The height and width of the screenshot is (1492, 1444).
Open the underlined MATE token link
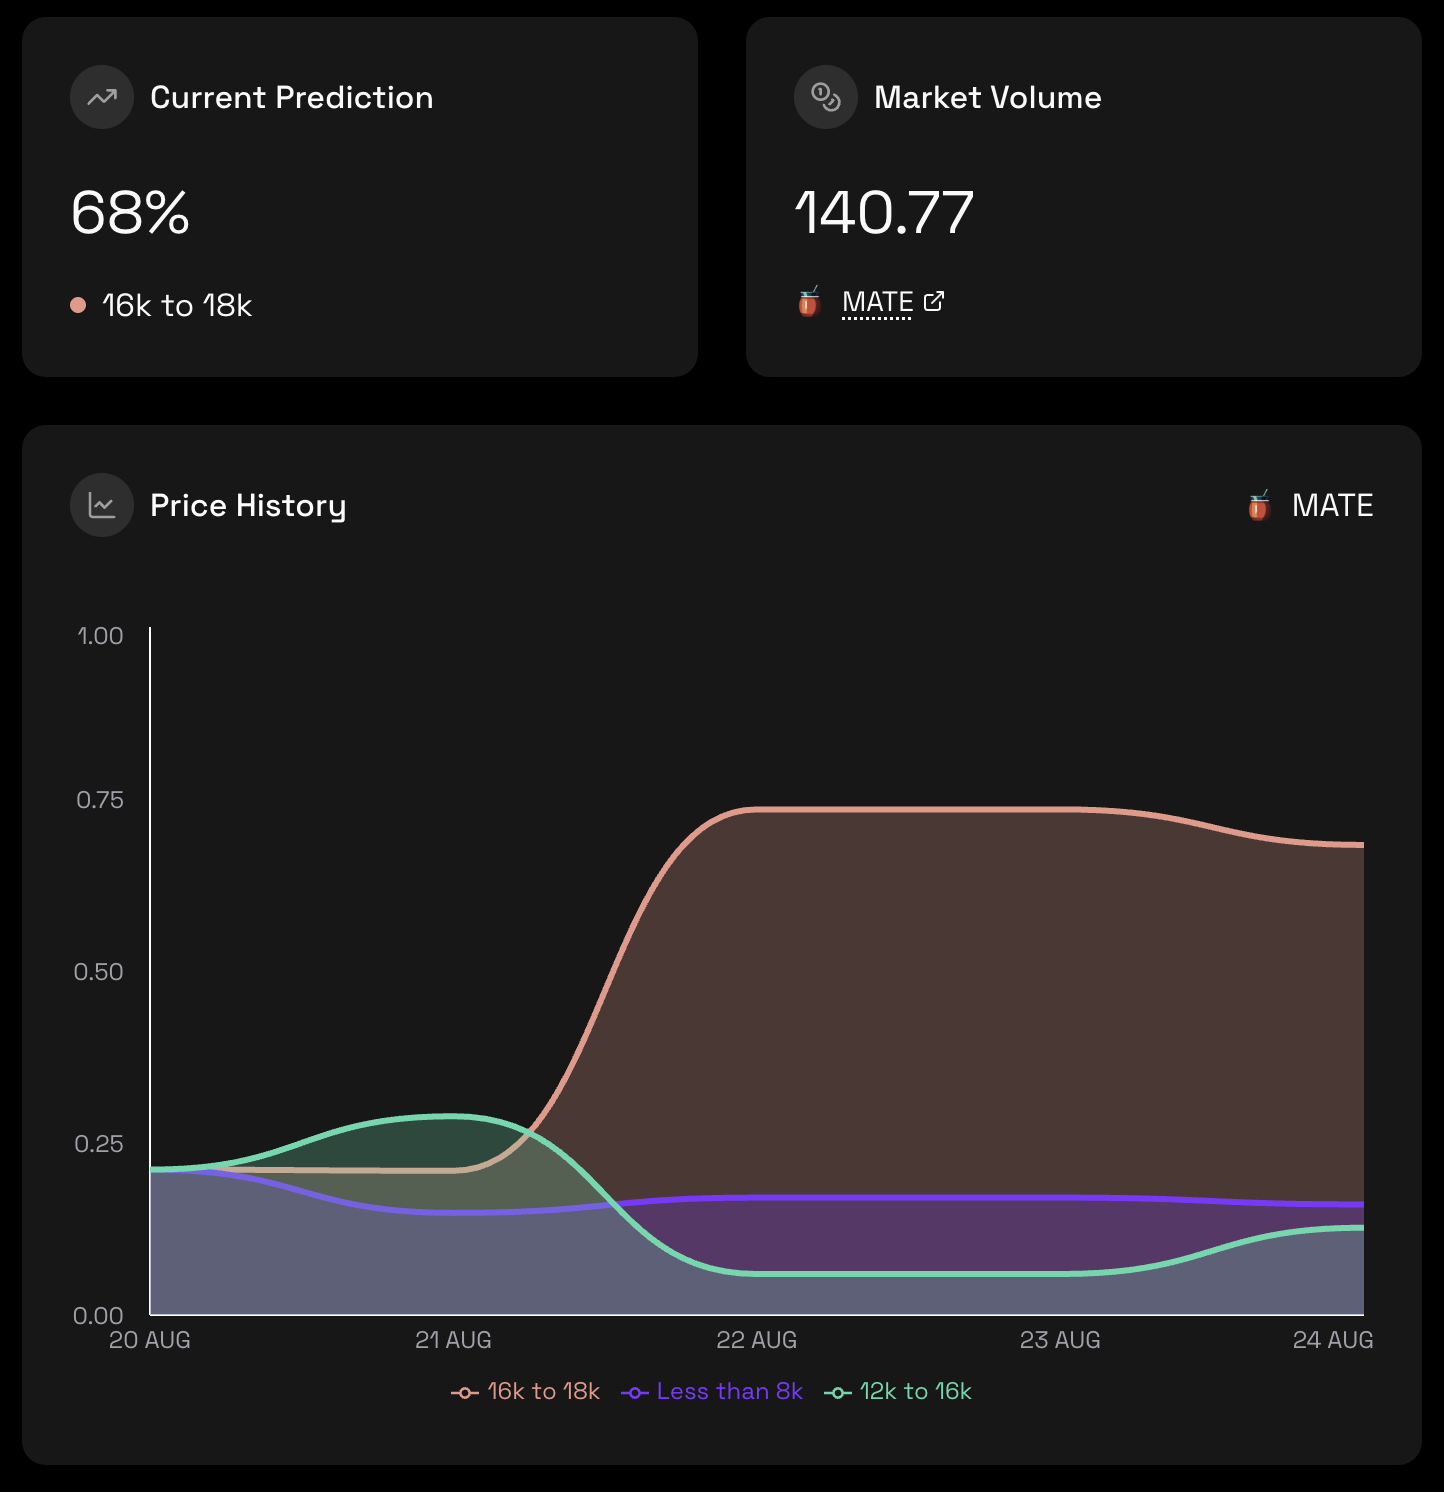click(x=877, y=302)
